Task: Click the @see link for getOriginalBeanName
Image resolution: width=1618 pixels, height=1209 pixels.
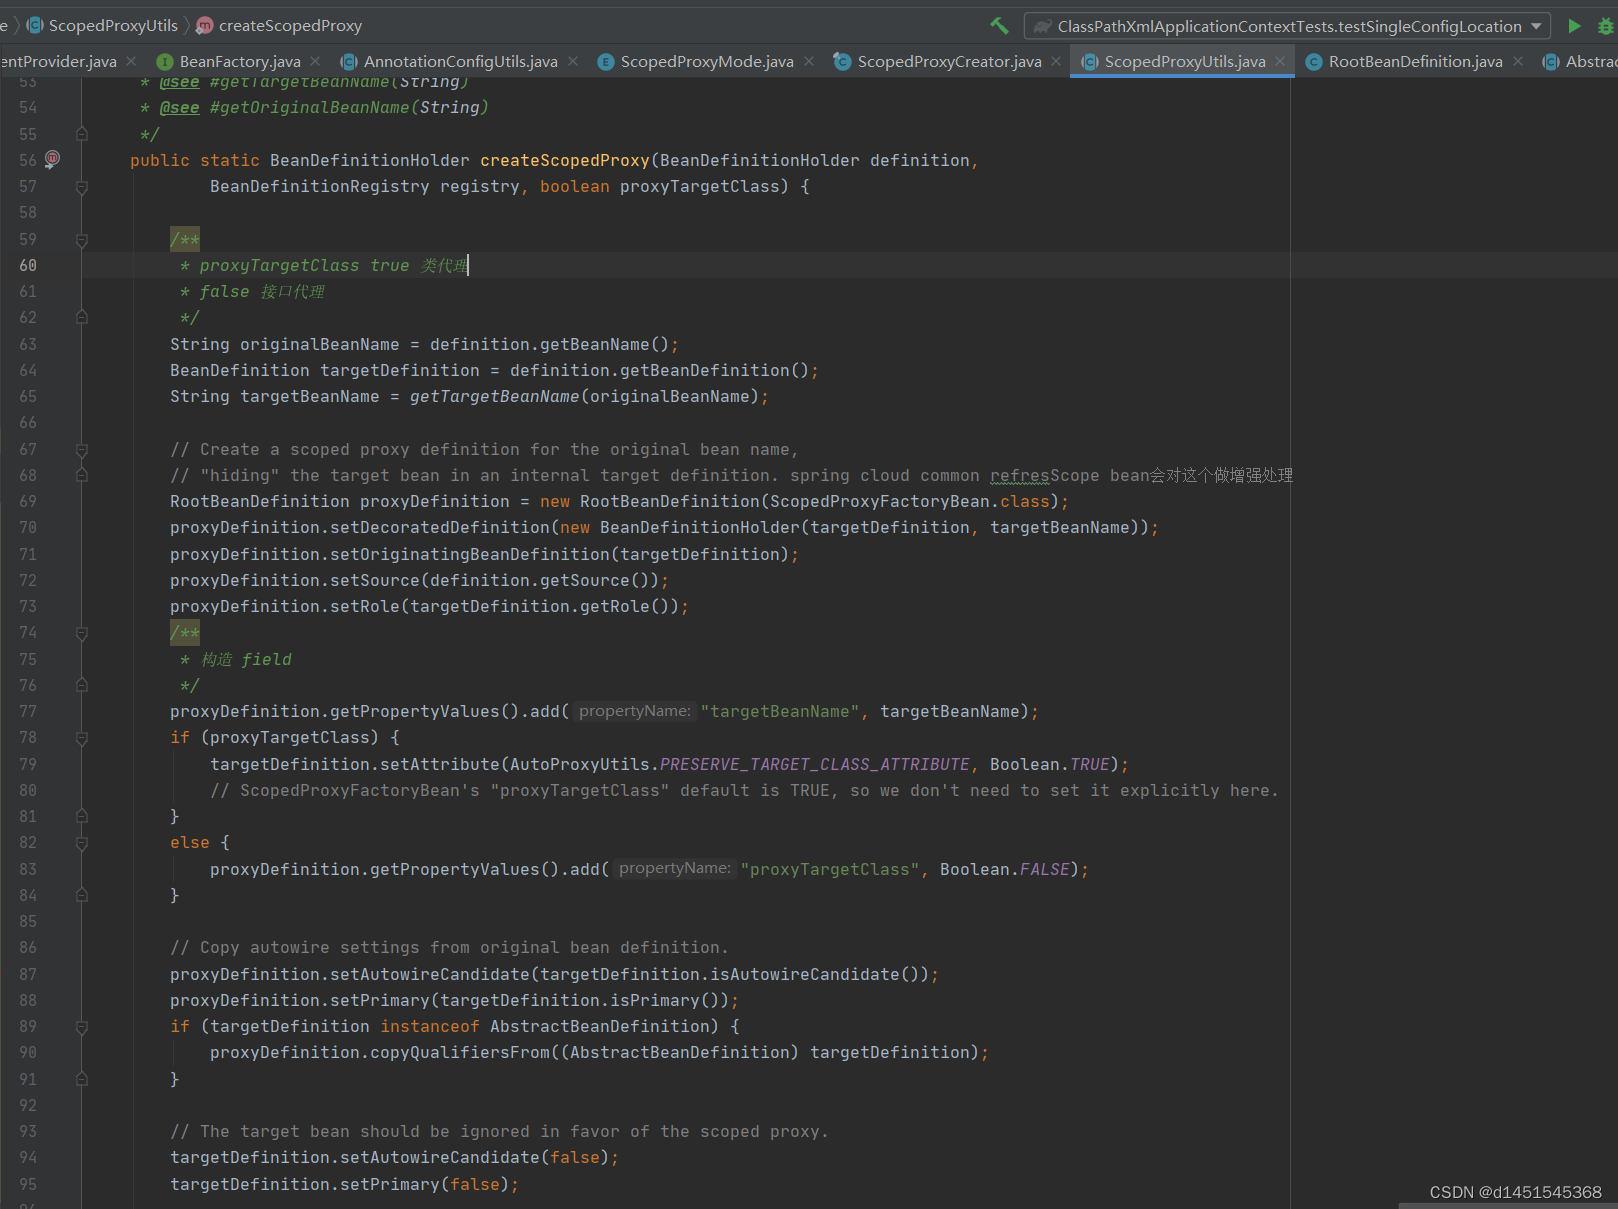Action: [x=180, y=108]
